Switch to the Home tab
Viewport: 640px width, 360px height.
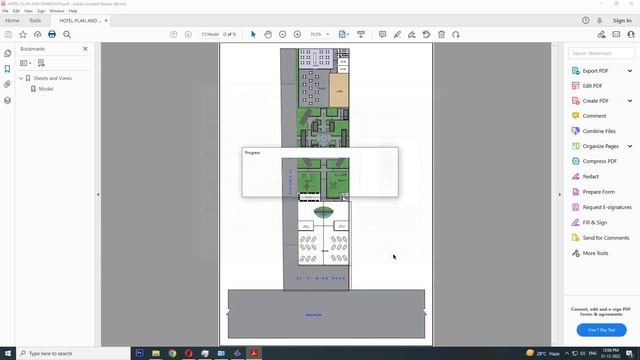pyautogui.click(x=12, y=20)
